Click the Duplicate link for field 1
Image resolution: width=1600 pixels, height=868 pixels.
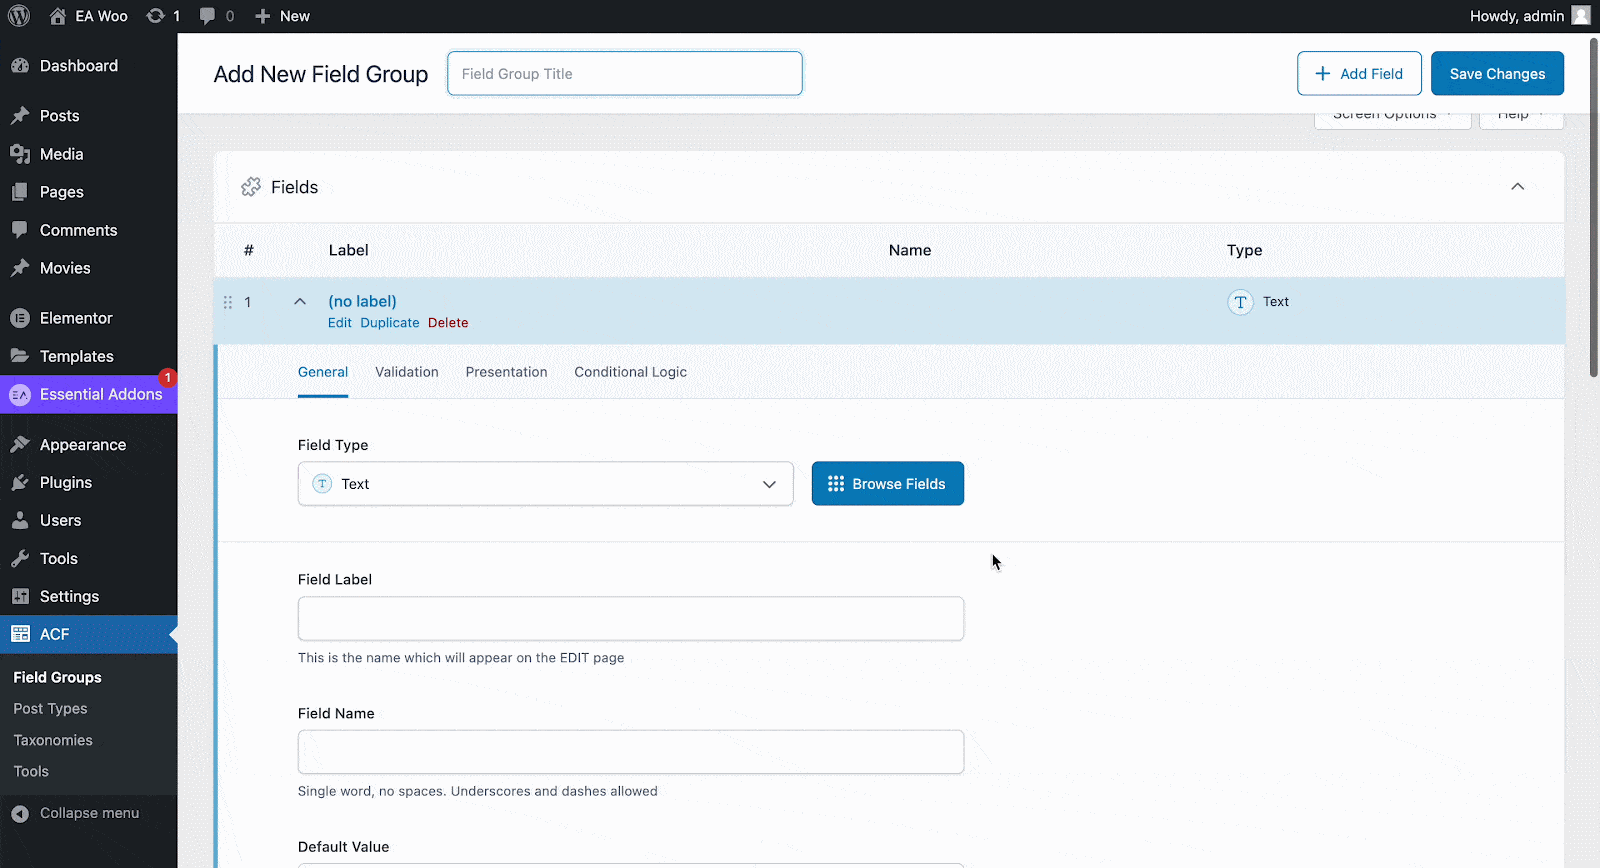(390, 323)
